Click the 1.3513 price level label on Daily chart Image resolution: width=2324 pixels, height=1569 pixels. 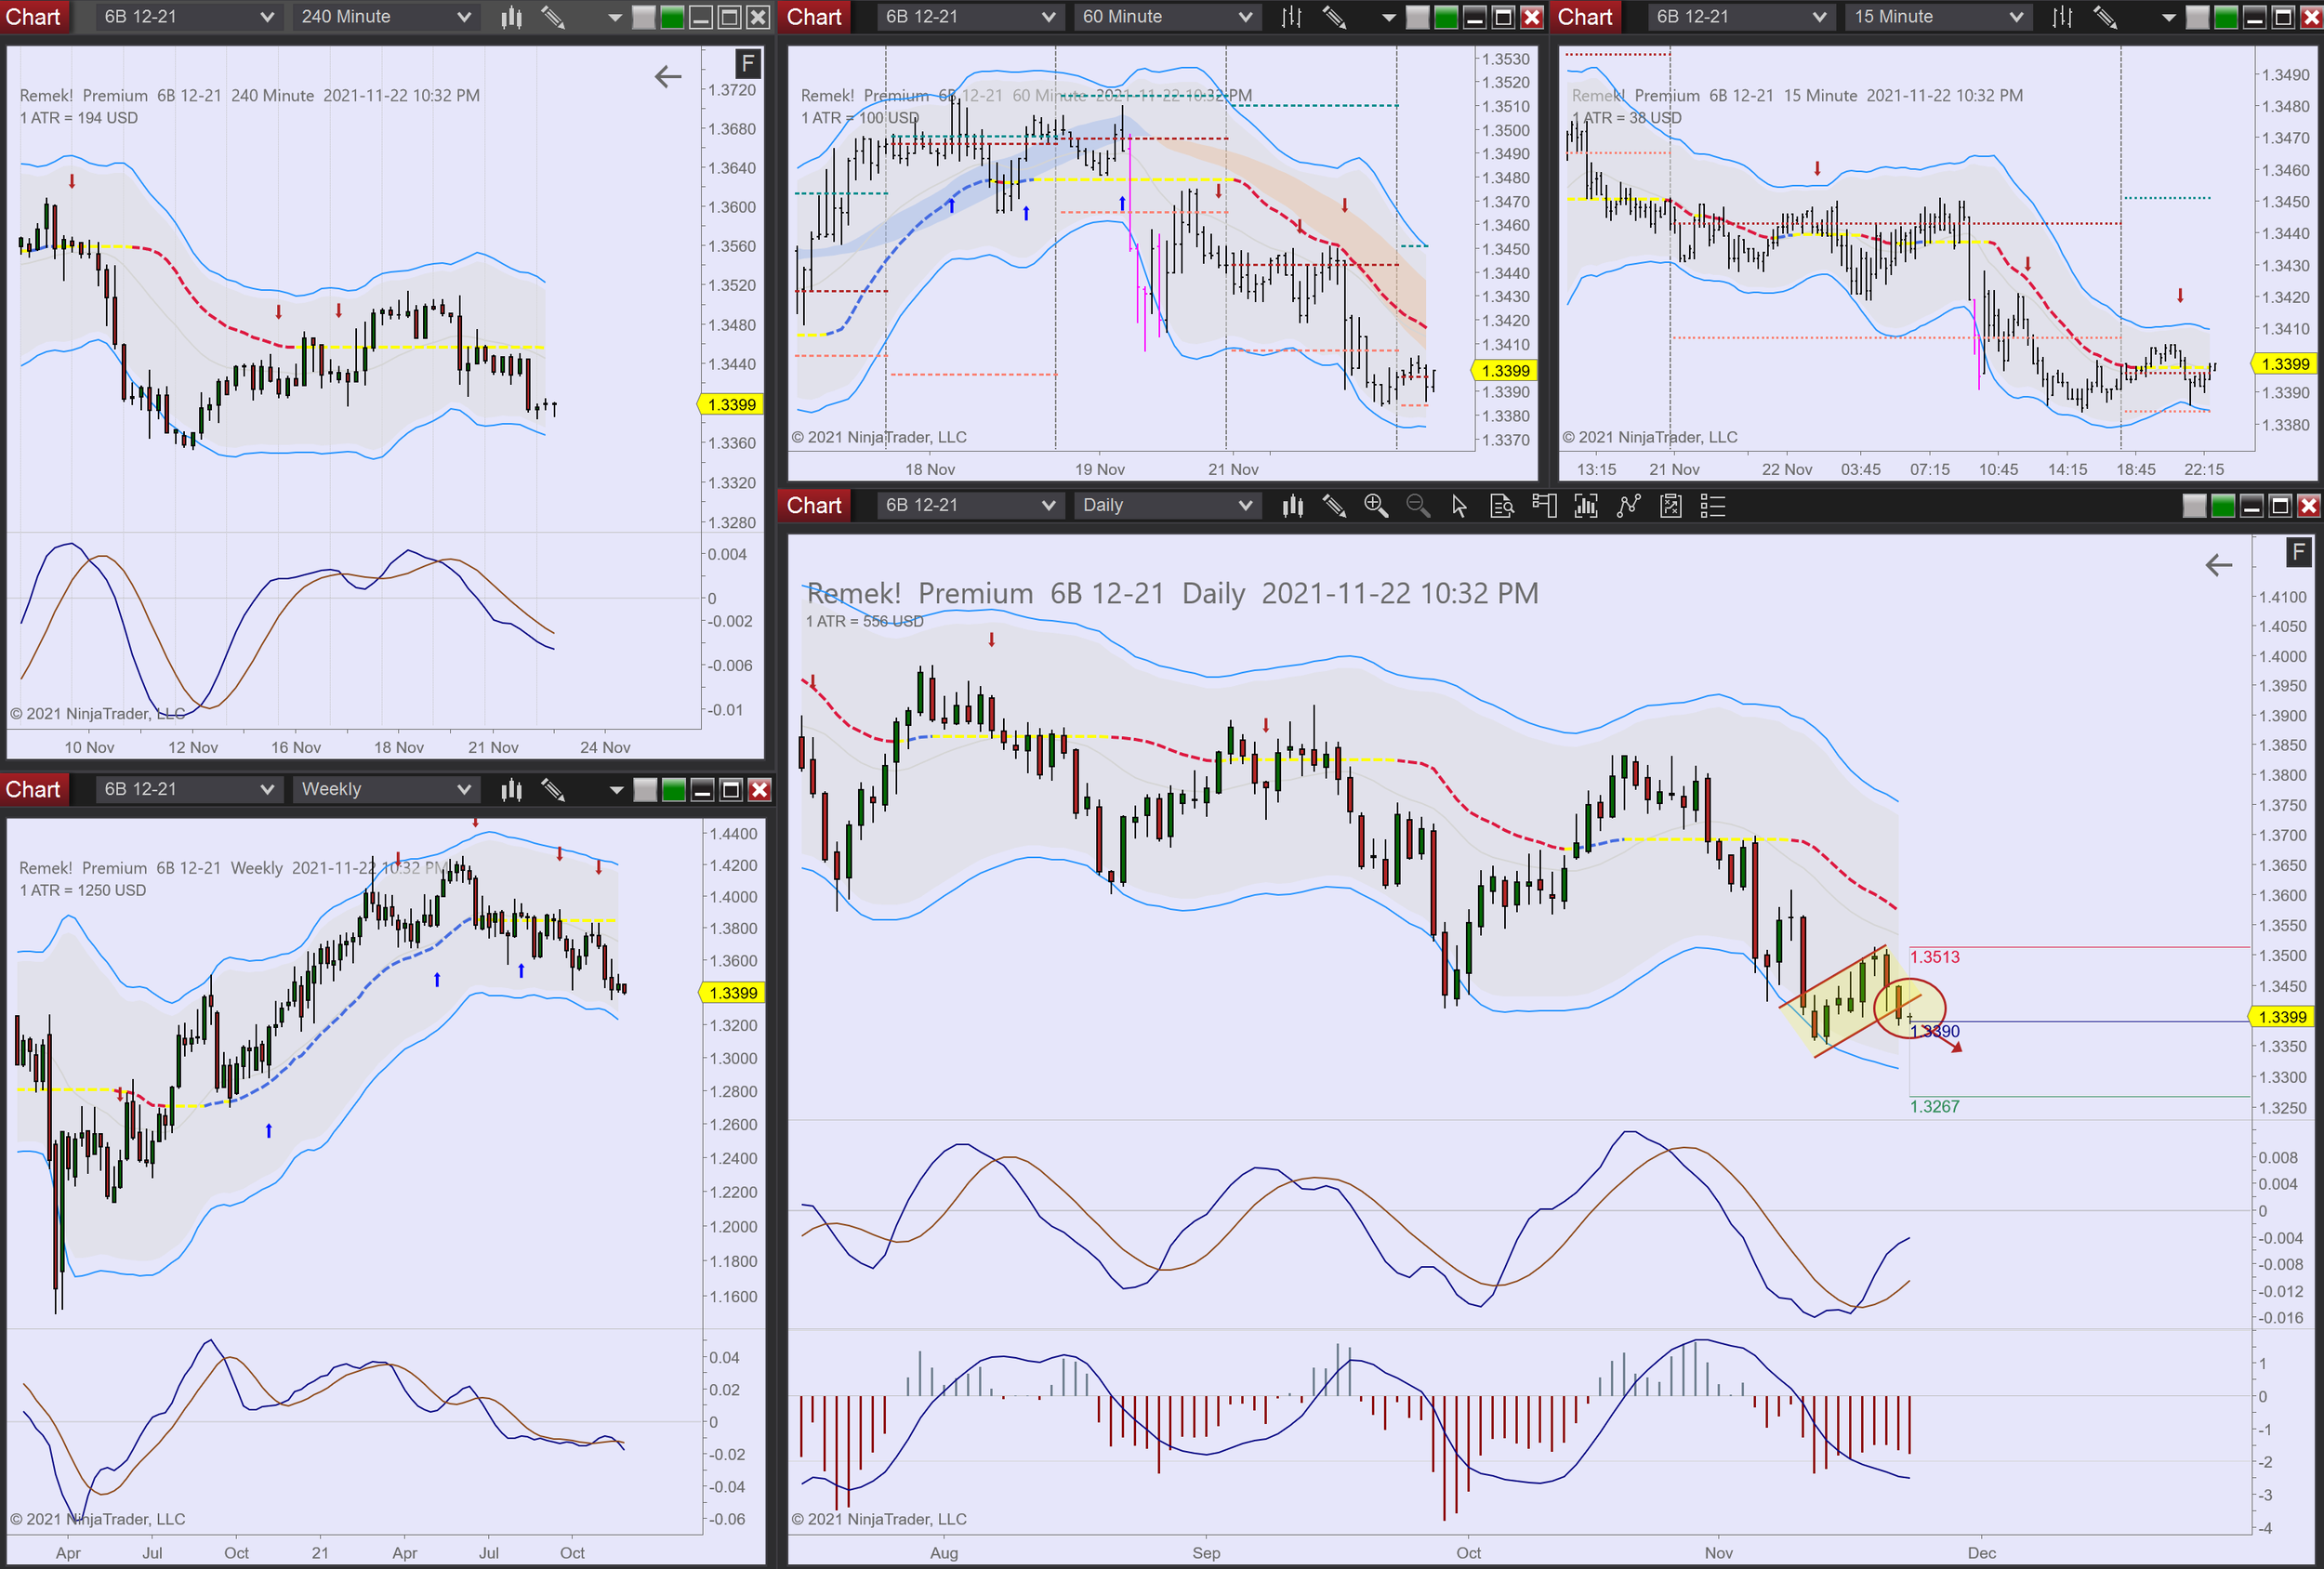tap(1935, 957)
